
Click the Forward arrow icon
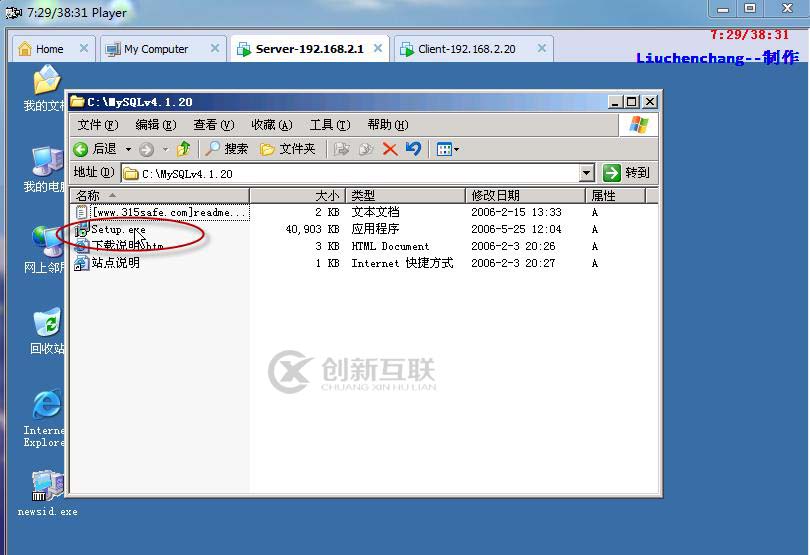tap(146, 149)
